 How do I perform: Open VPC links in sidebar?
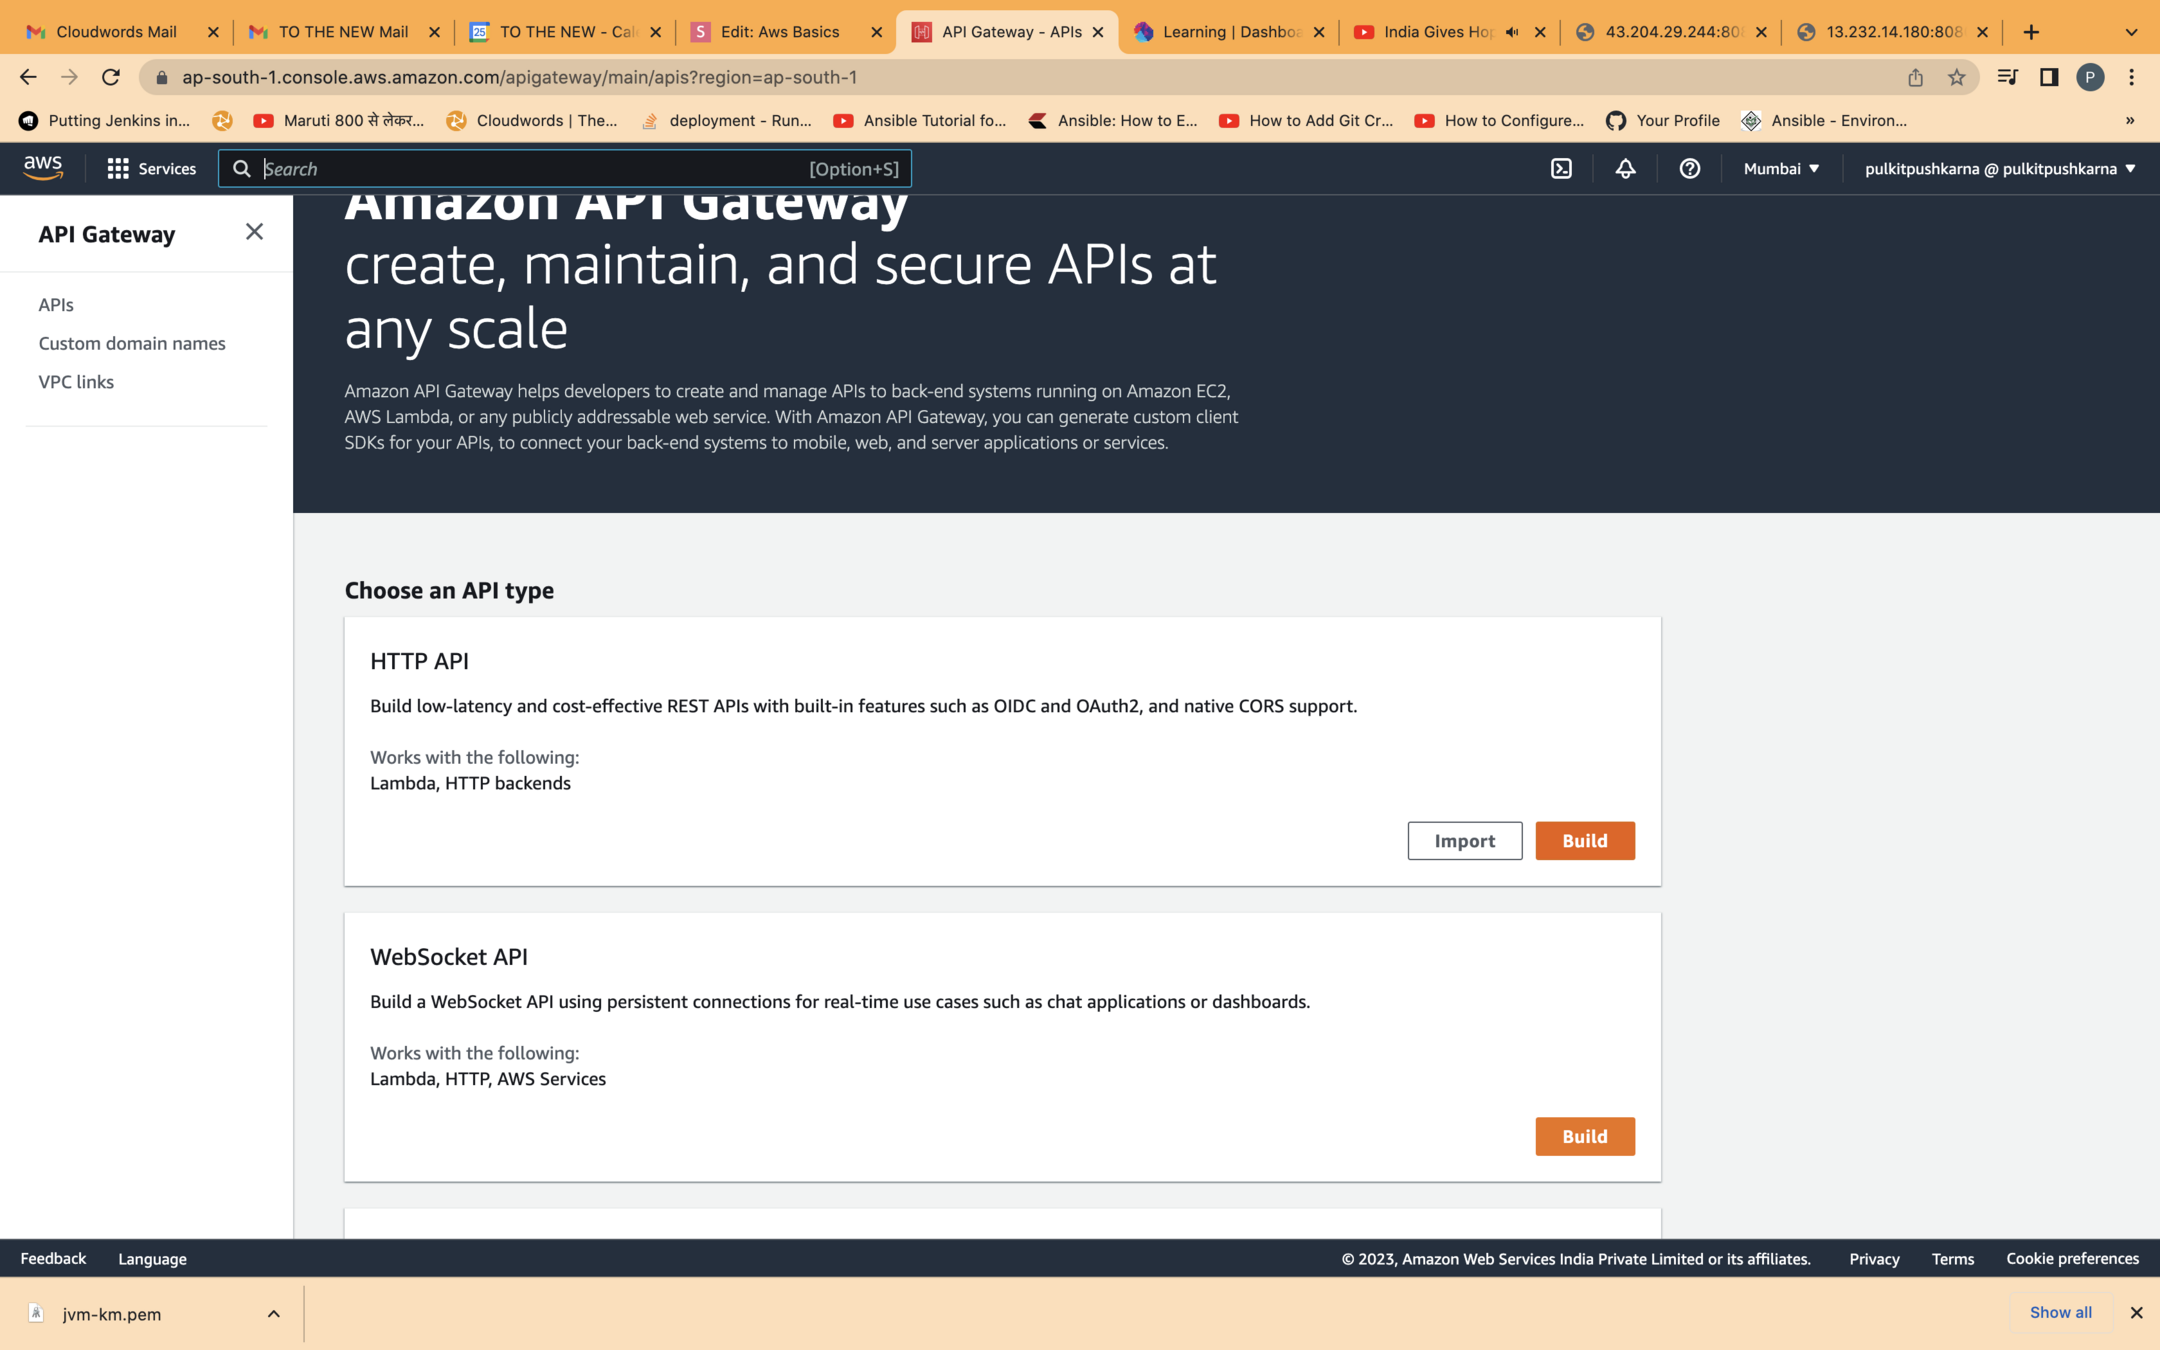[x=76, y=382]
